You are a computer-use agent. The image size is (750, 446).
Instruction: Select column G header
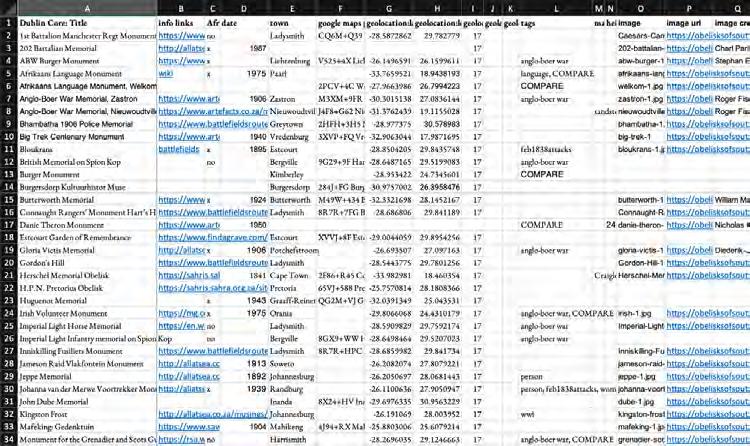389,8
